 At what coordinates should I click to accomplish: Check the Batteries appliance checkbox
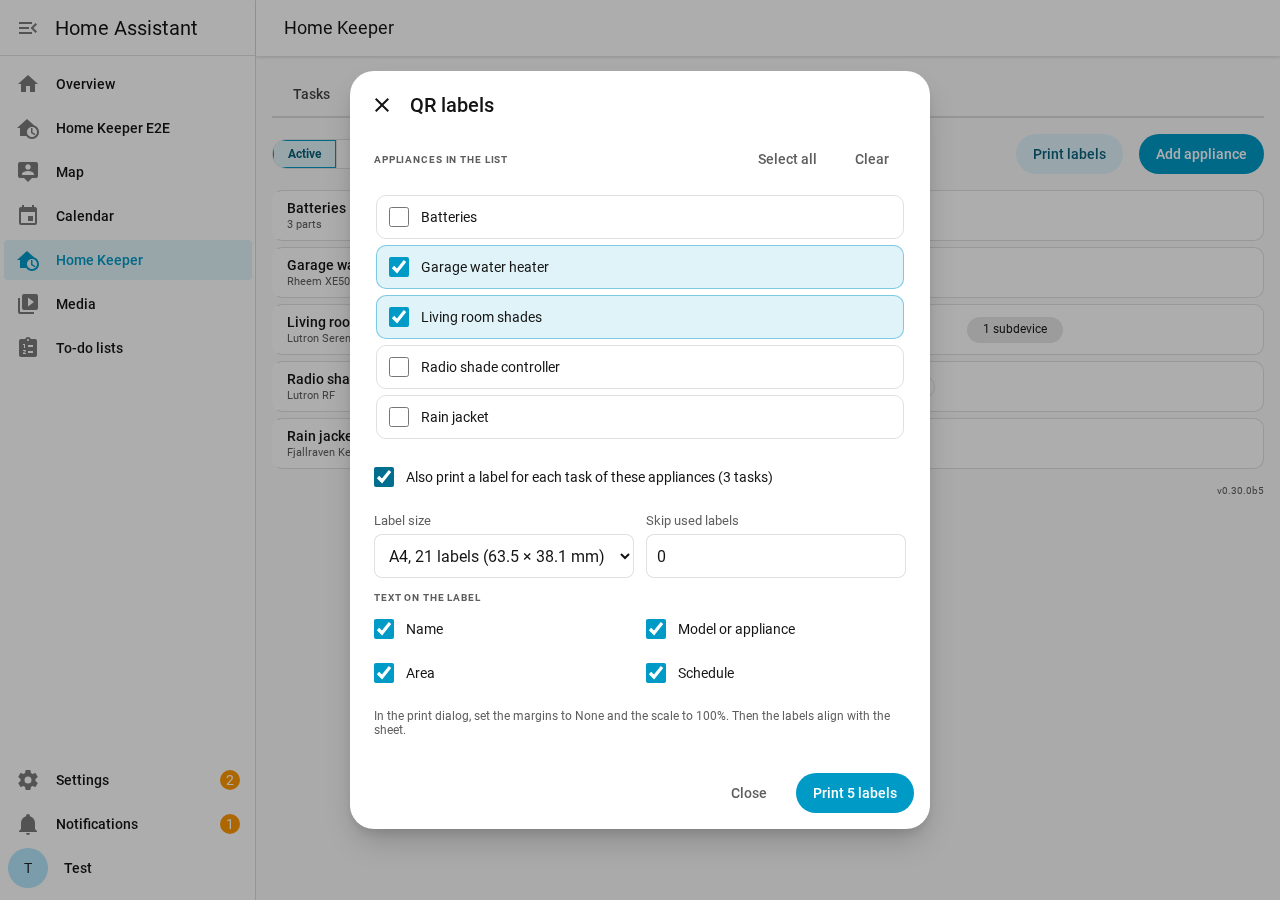pyautogui.click(x=399, y=217)
